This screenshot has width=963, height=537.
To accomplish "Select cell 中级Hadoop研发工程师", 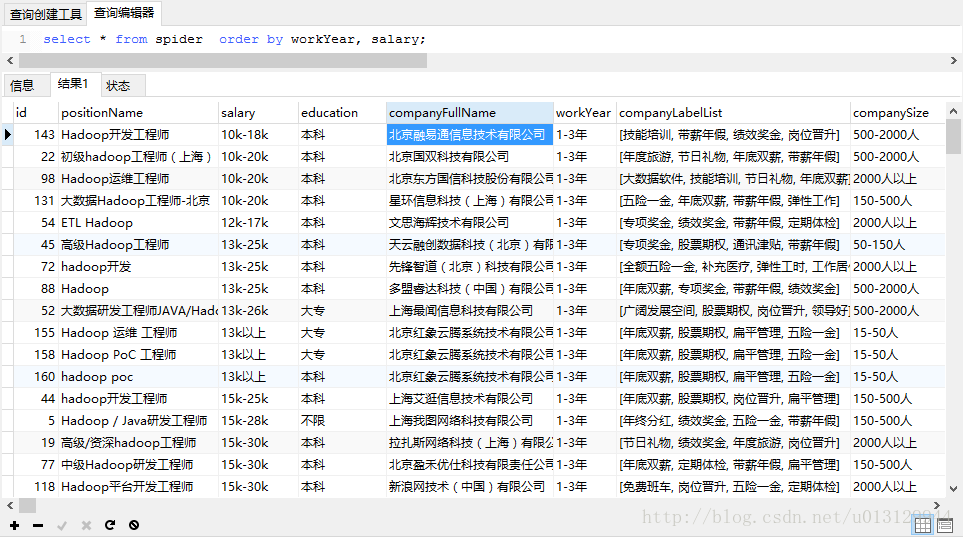I will click(138, 465).
